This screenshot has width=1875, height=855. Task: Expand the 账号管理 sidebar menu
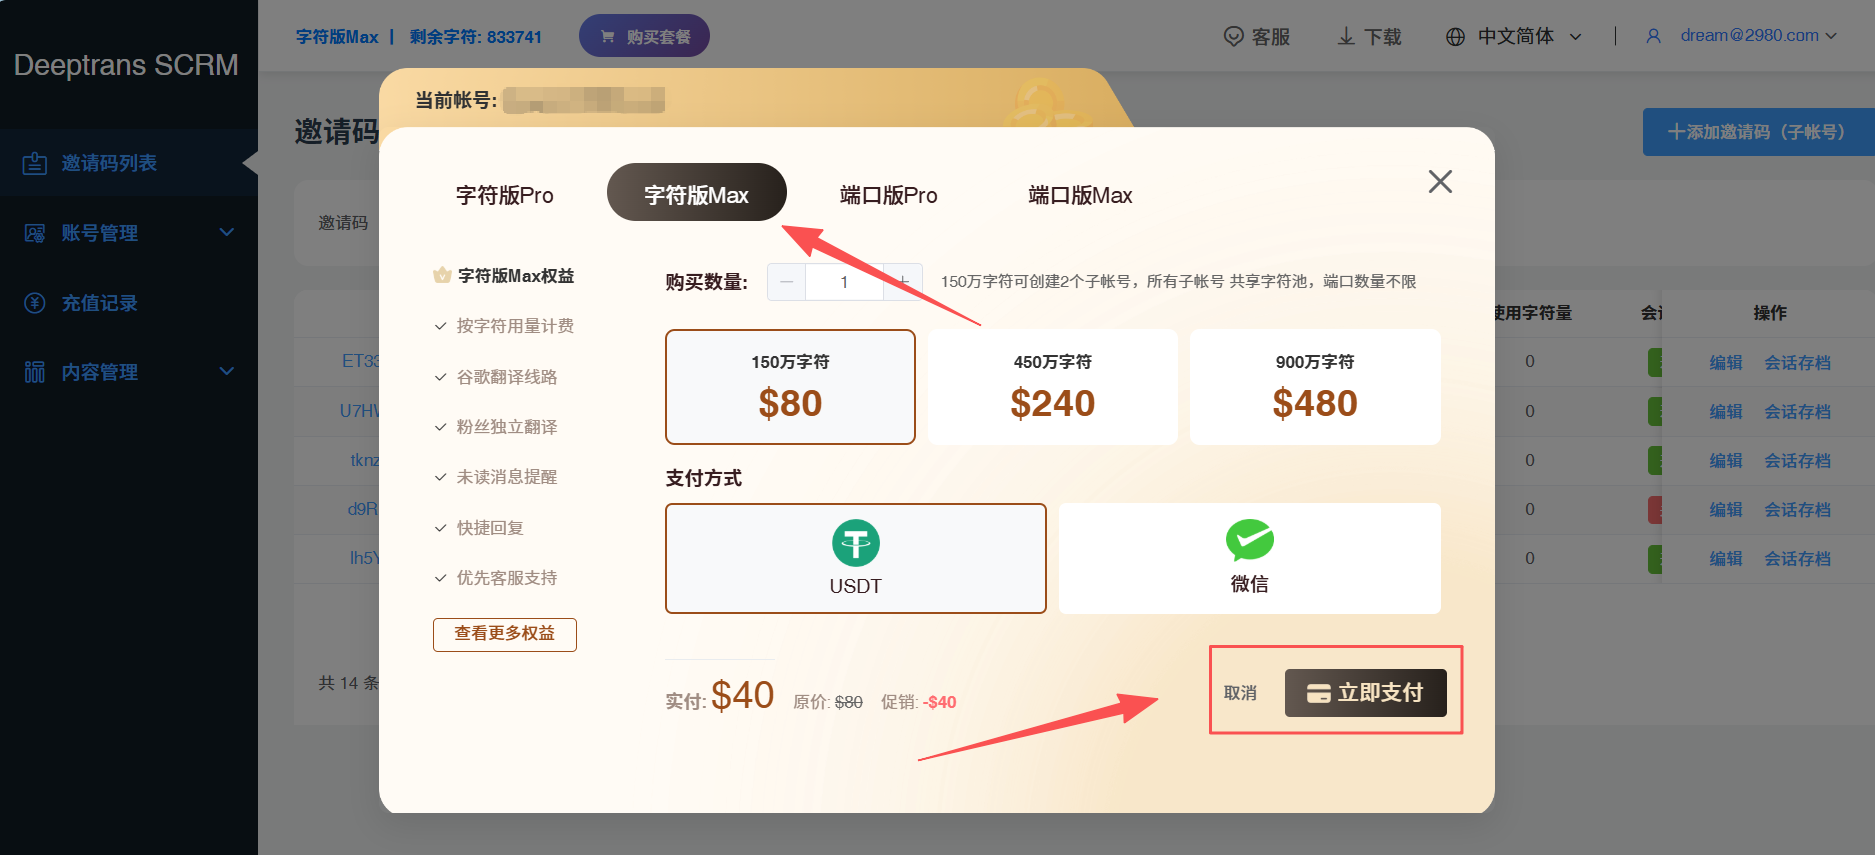pyautogui.click(x=129, y=233)
